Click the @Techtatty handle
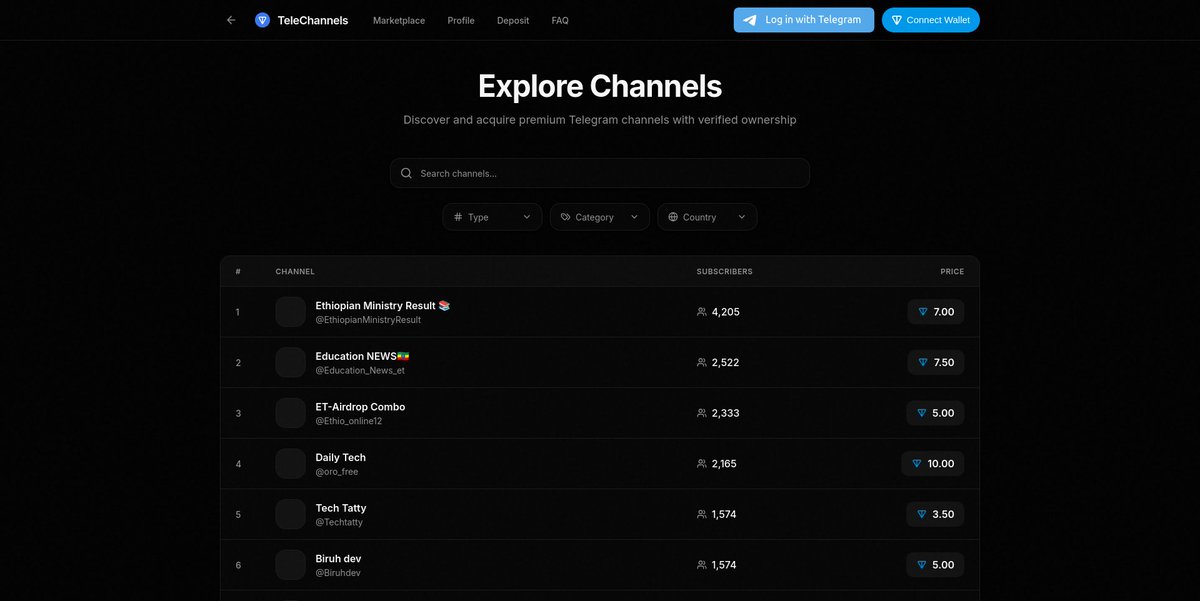 point(339,522)
